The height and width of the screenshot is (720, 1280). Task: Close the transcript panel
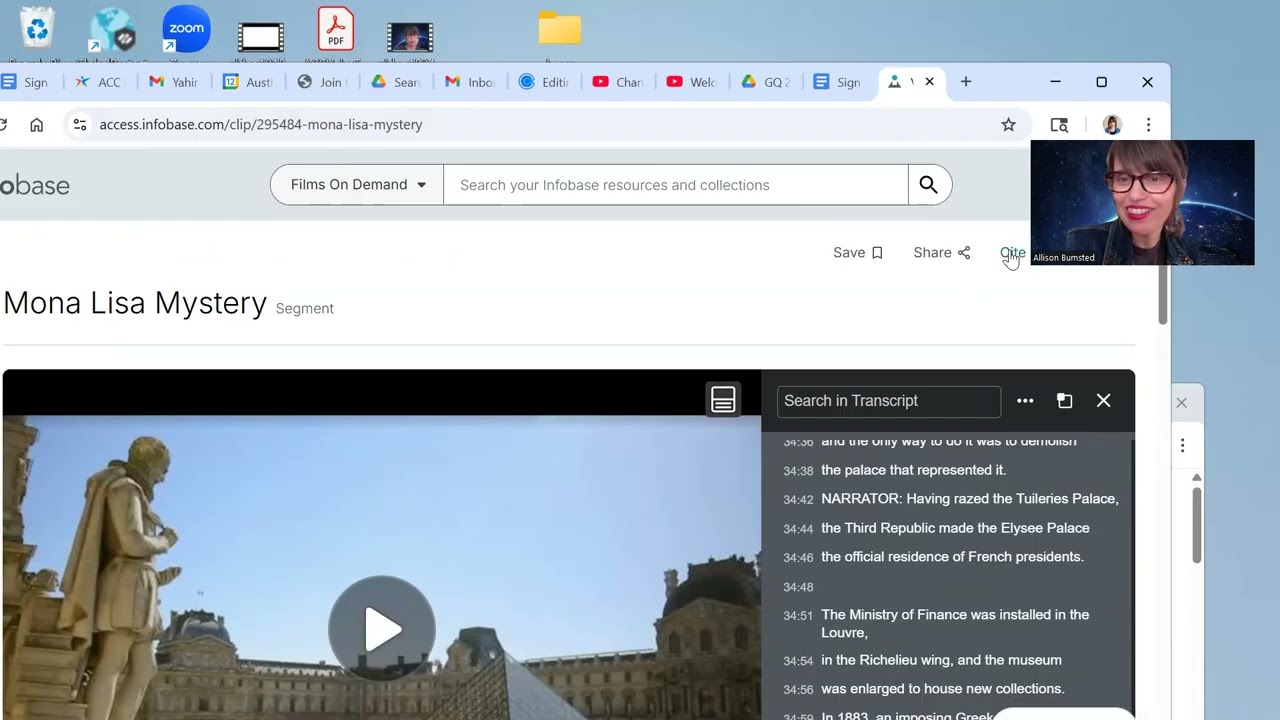point(1103,401)
